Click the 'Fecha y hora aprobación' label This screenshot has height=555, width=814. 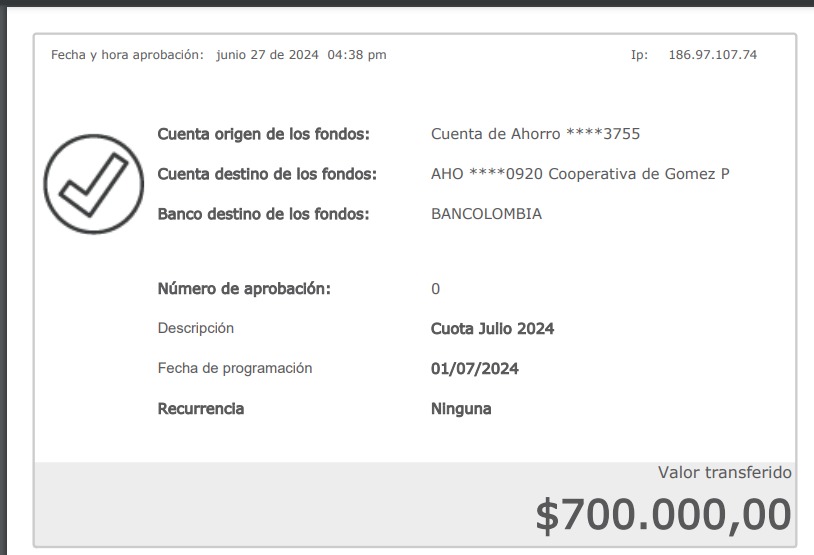pos(127,55)
